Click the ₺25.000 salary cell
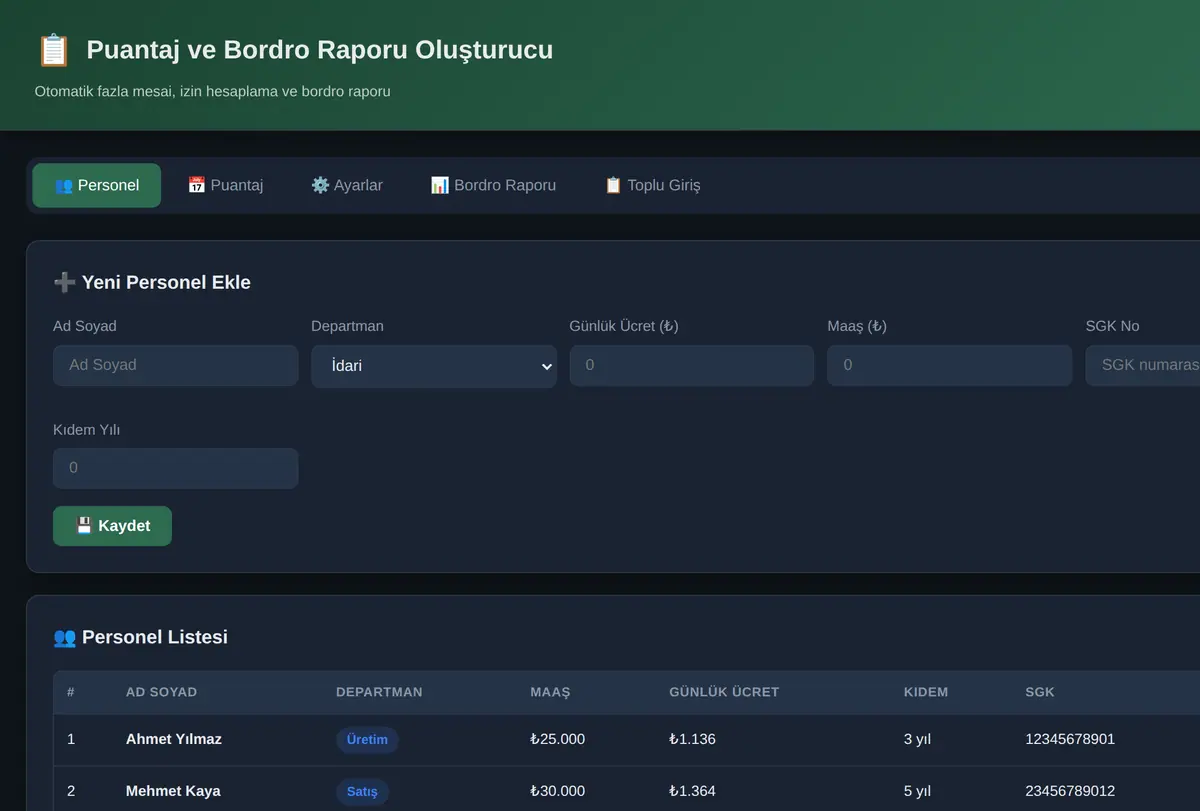The width and height of the screenshot is (1200, 811). [x=558, y=739]
